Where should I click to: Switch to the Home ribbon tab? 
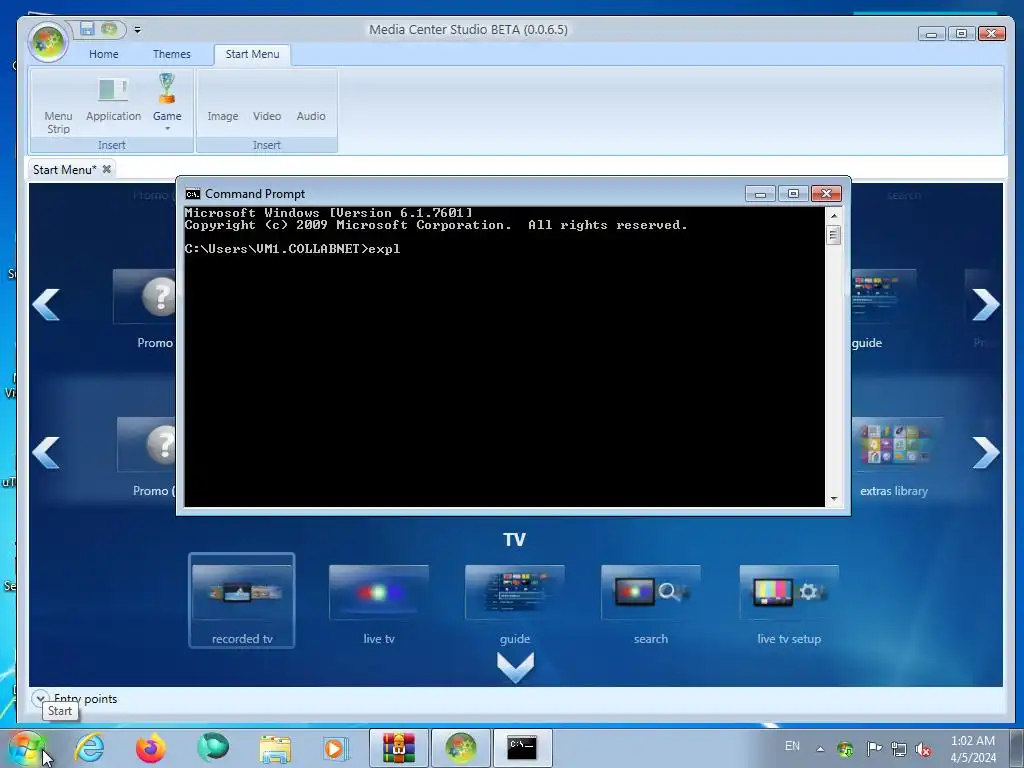click(x=104, y=54)
